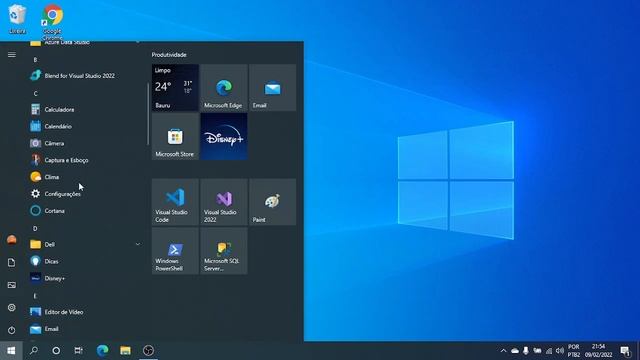The image size is (640, 360).
Task: Select the Google Chrome desktop shortcut
Action: [x=52, y=21]
